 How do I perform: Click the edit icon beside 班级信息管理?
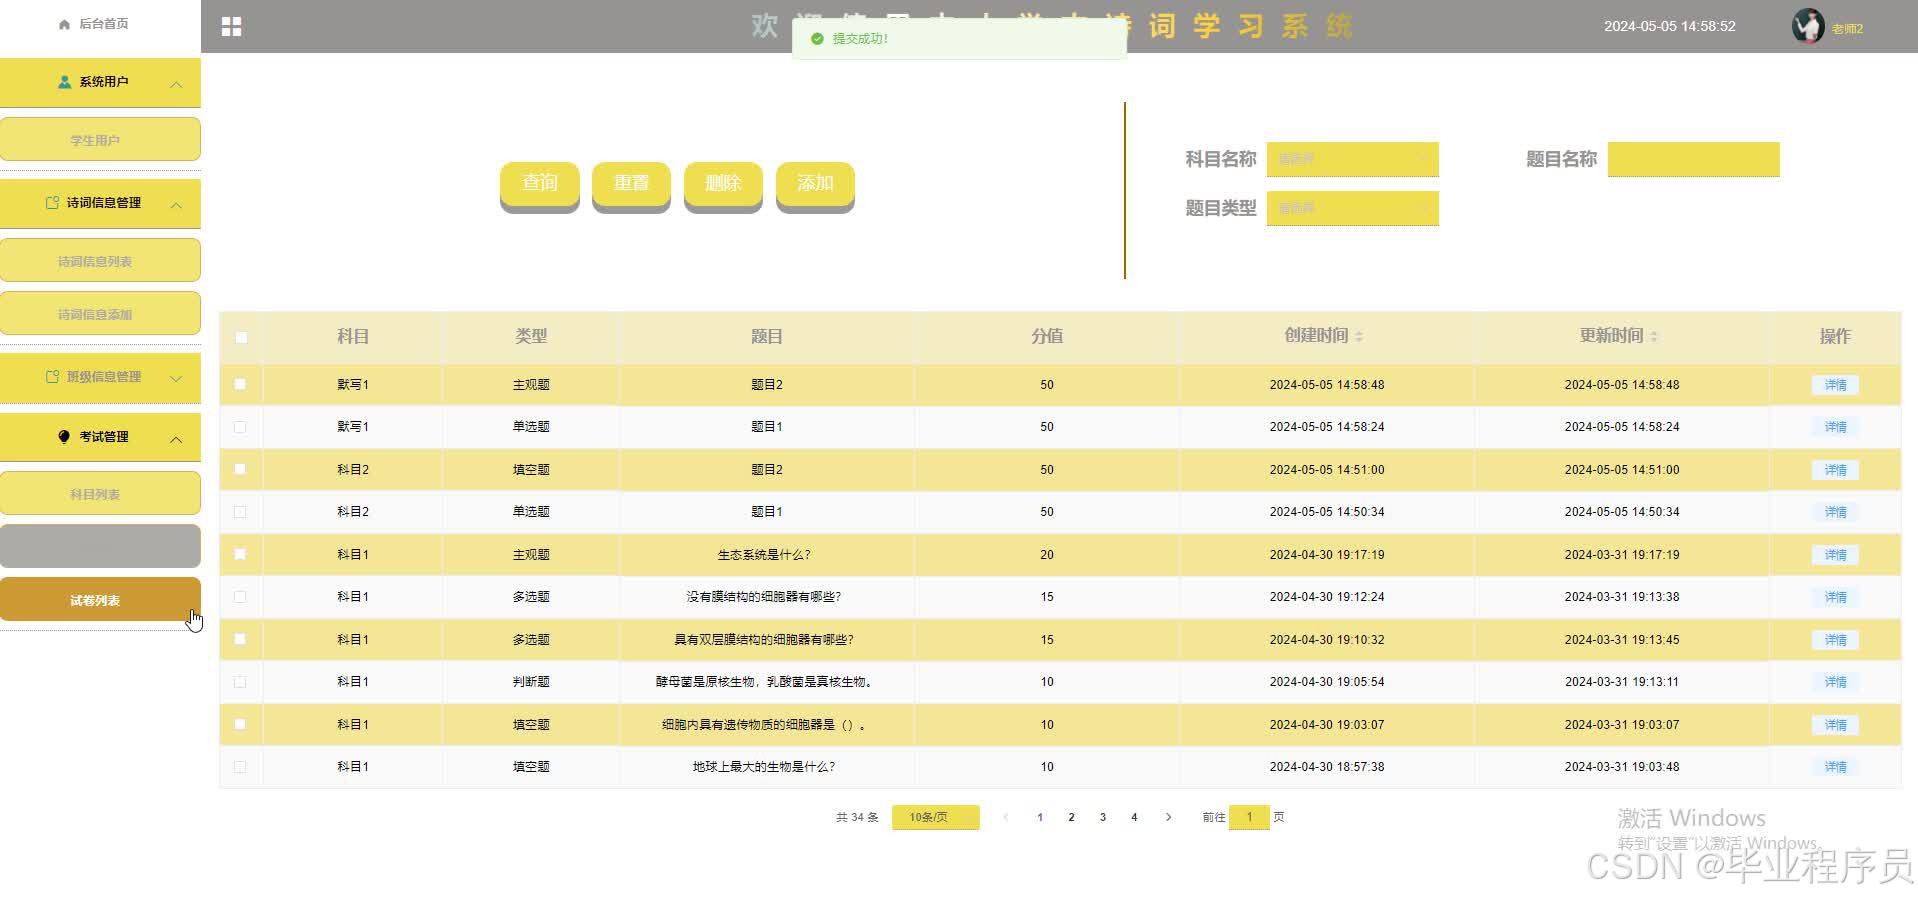[x=52, y=377]
